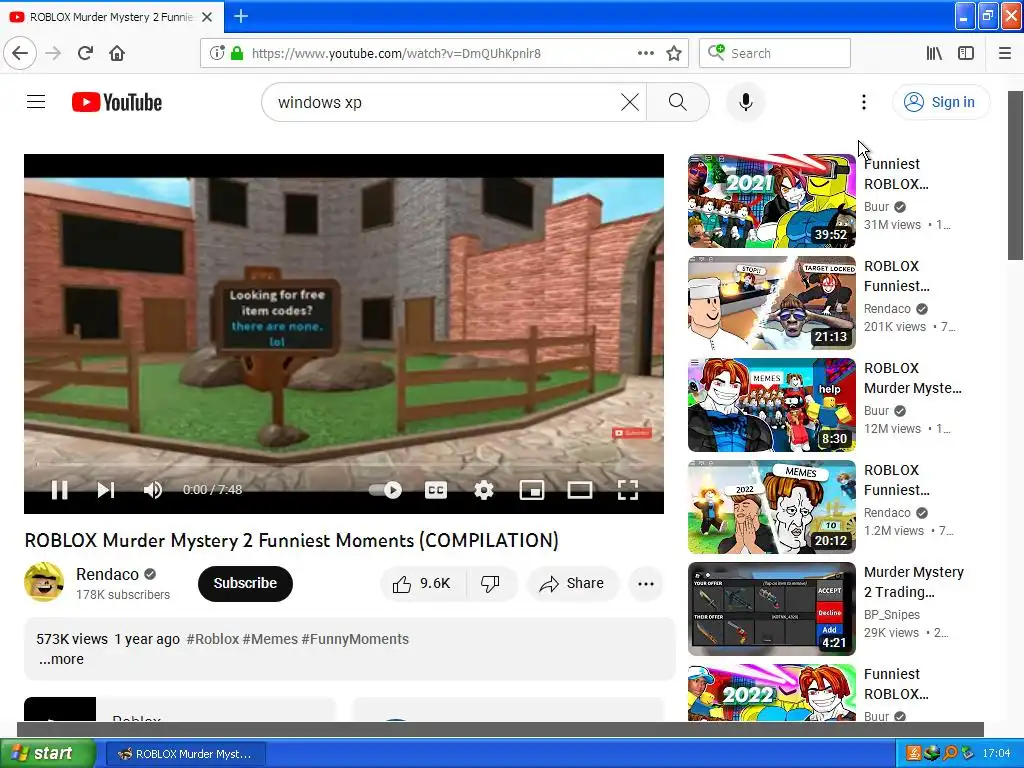The height and width of the screenshot is (768, 1024).
Task: Open Firefox library icon
Action: [x=934, y=53]
